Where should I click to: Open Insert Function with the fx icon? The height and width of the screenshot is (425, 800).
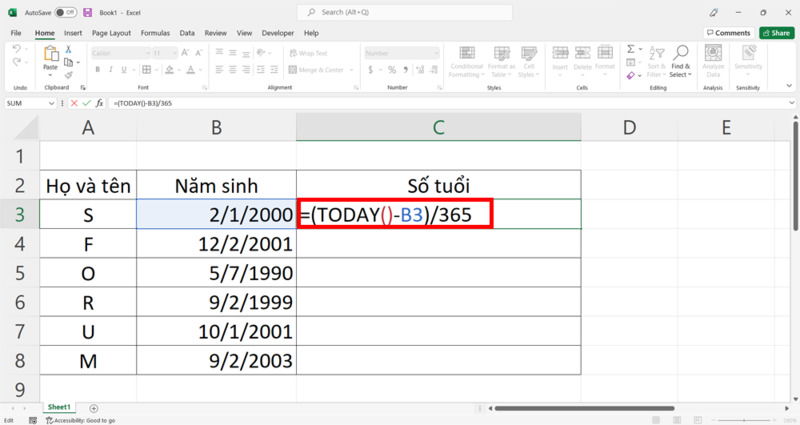(x=99, y=103)
